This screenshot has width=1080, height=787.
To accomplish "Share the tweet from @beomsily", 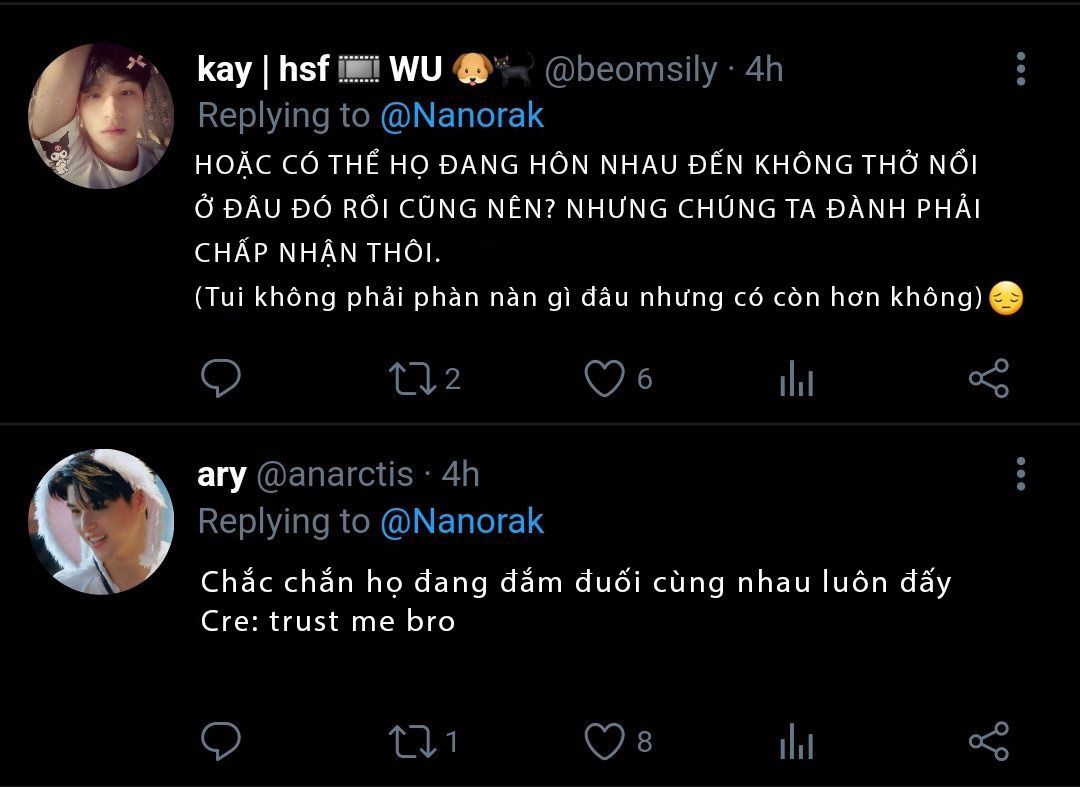I will 988,379.
